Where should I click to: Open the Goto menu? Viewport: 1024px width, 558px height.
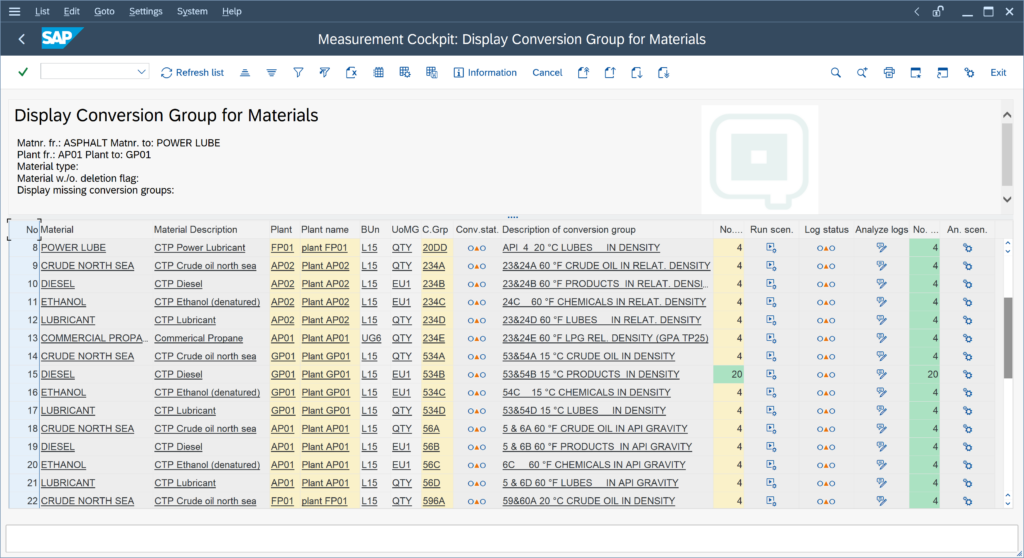pyautogui.click(x=104, y=11)
